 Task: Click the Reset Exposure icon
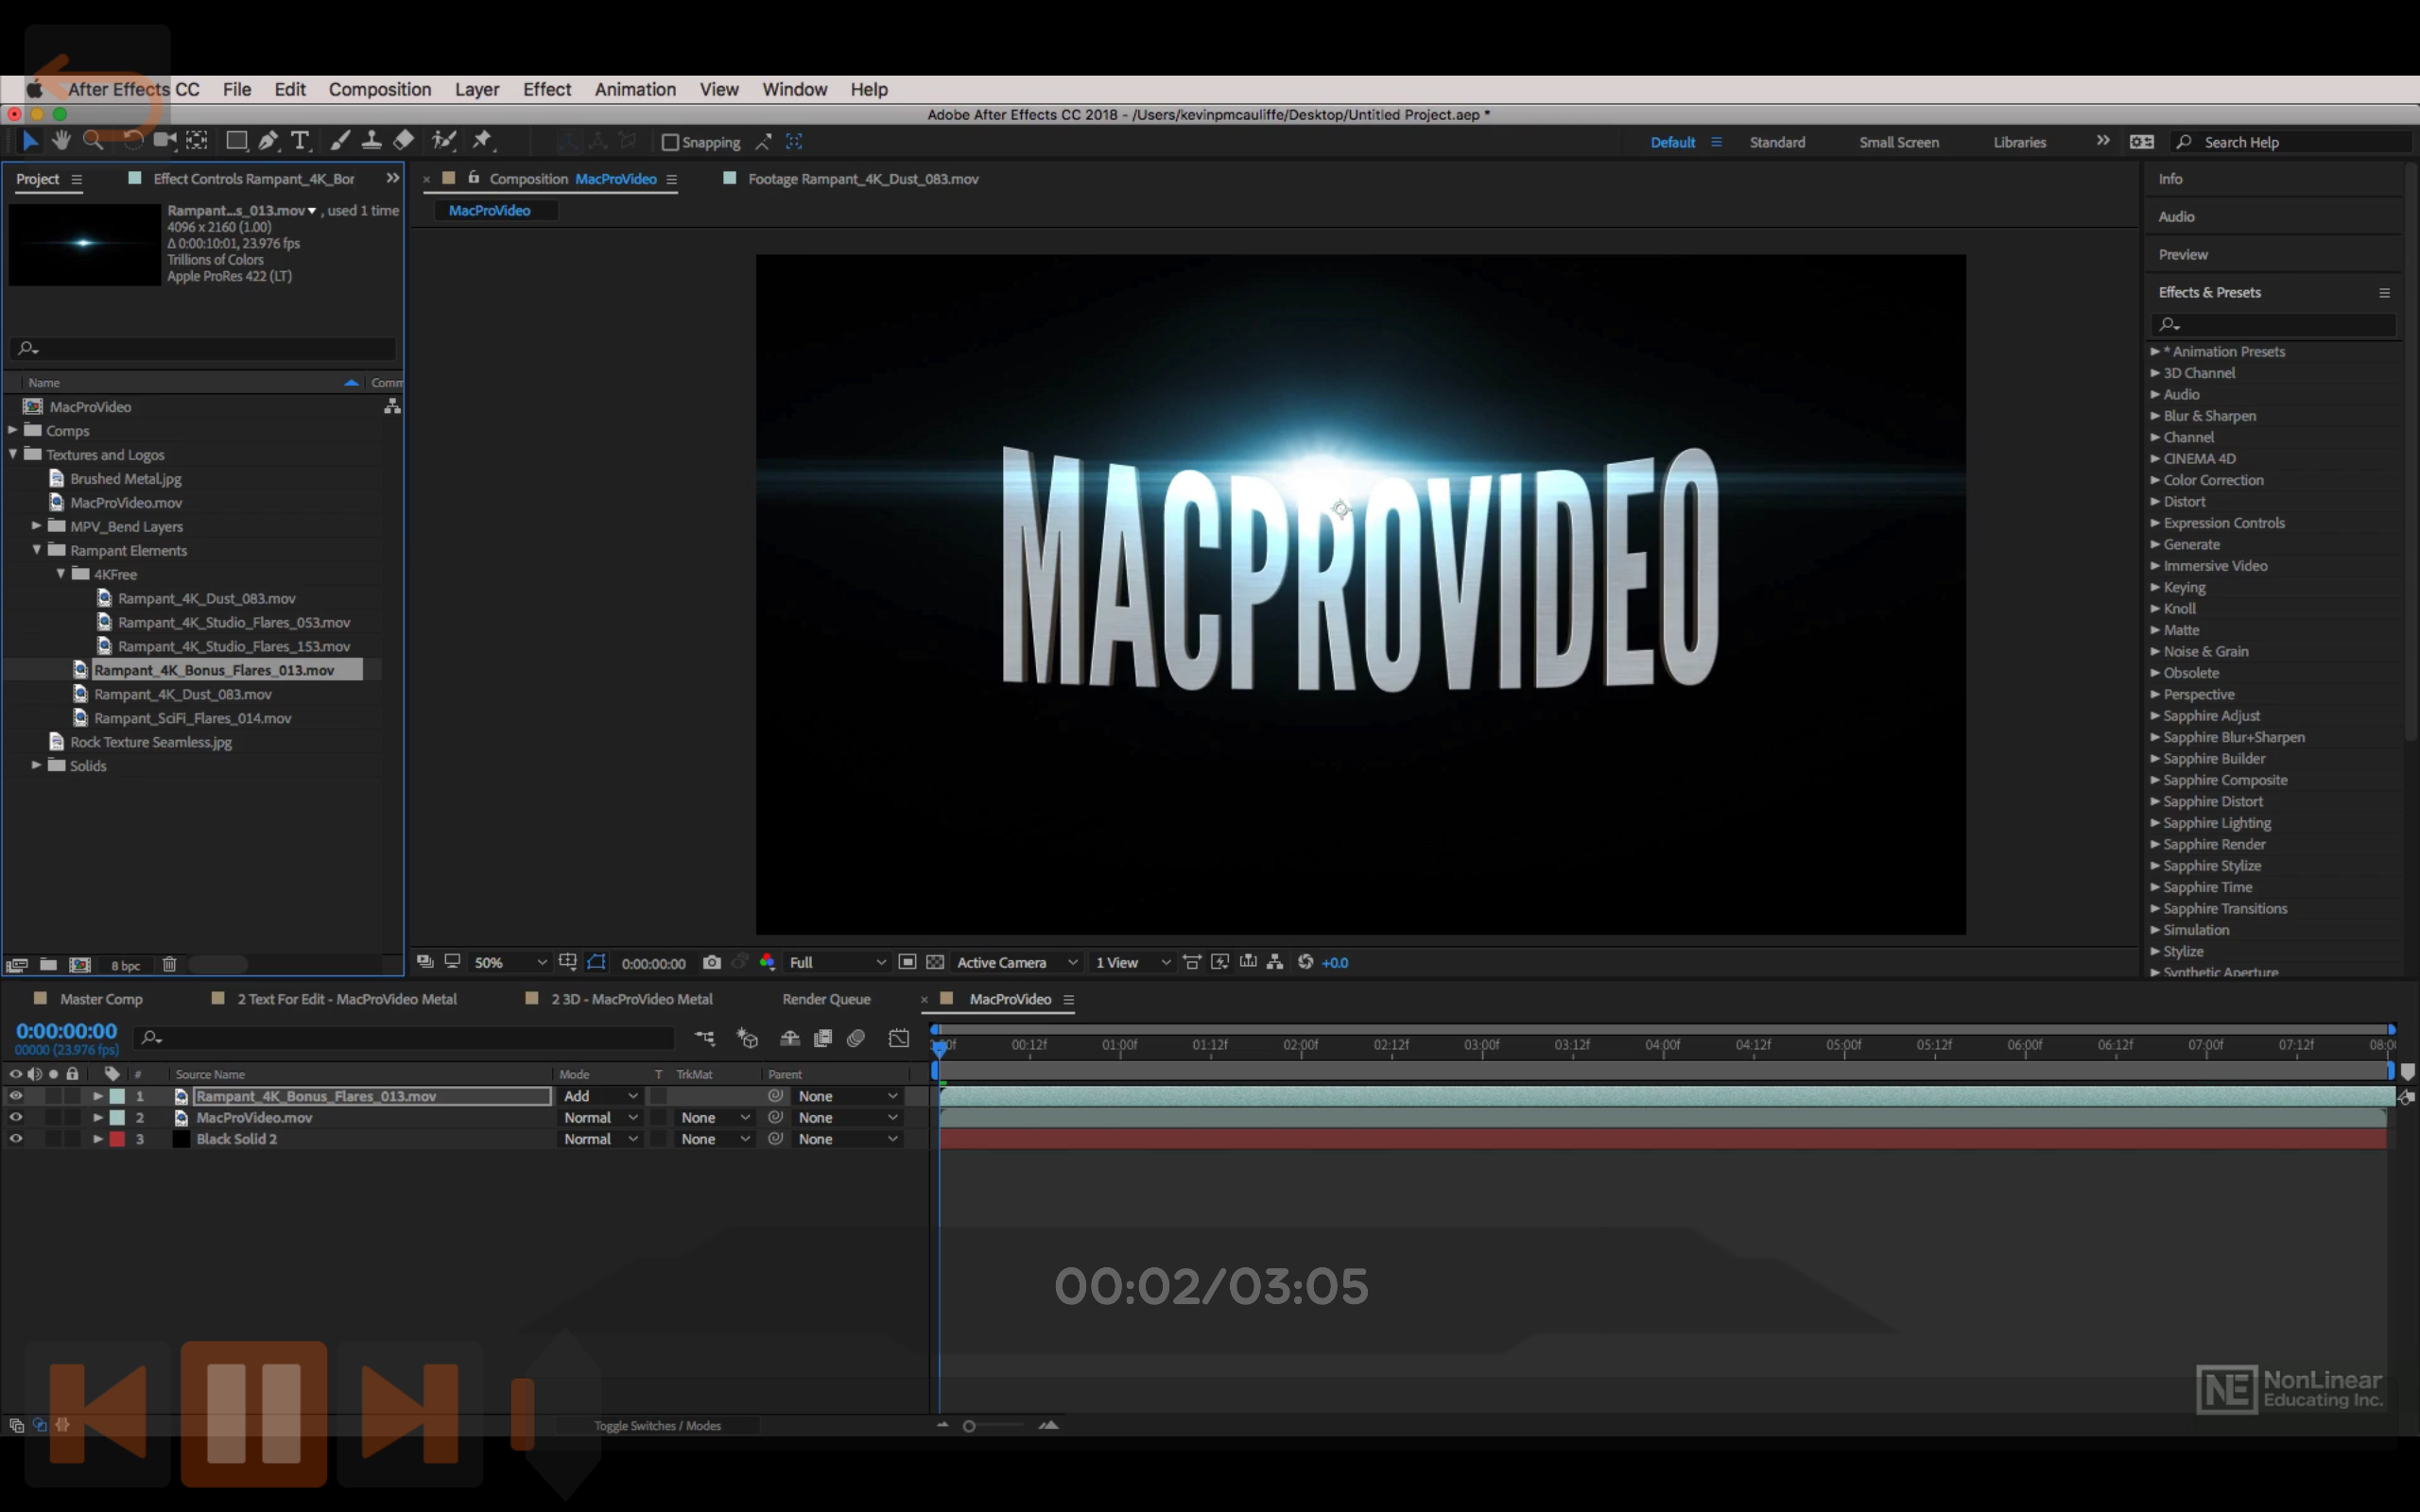1305,962
